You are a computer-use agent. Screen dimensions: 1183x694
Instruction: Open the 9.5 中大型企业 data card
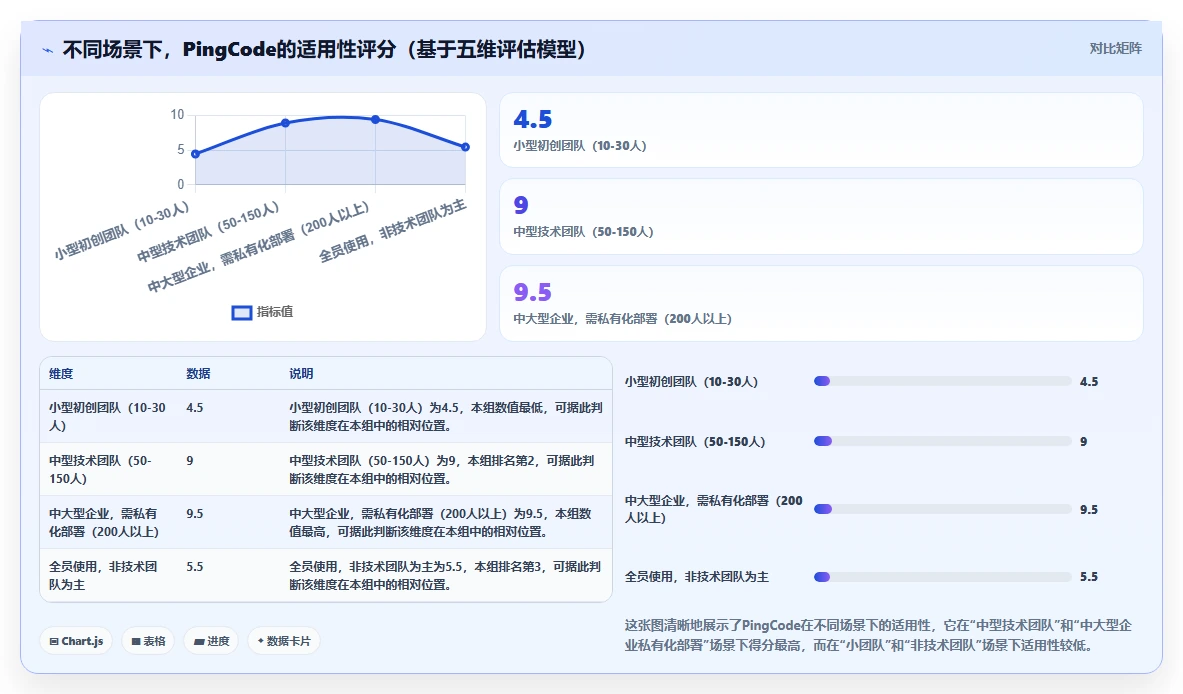click(821, 303)
